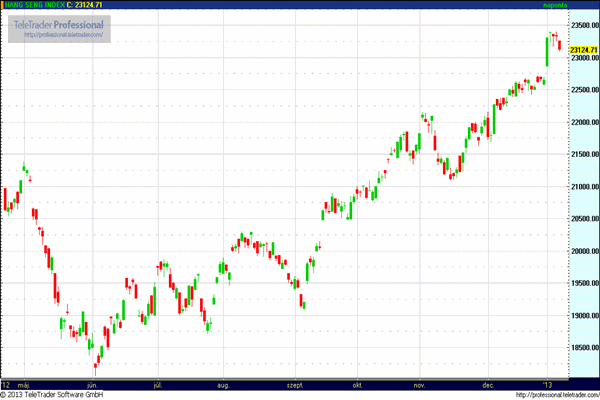Click the 'okt.' month marker on time axis
Viewport: 600px width, 400px height.
356,383
